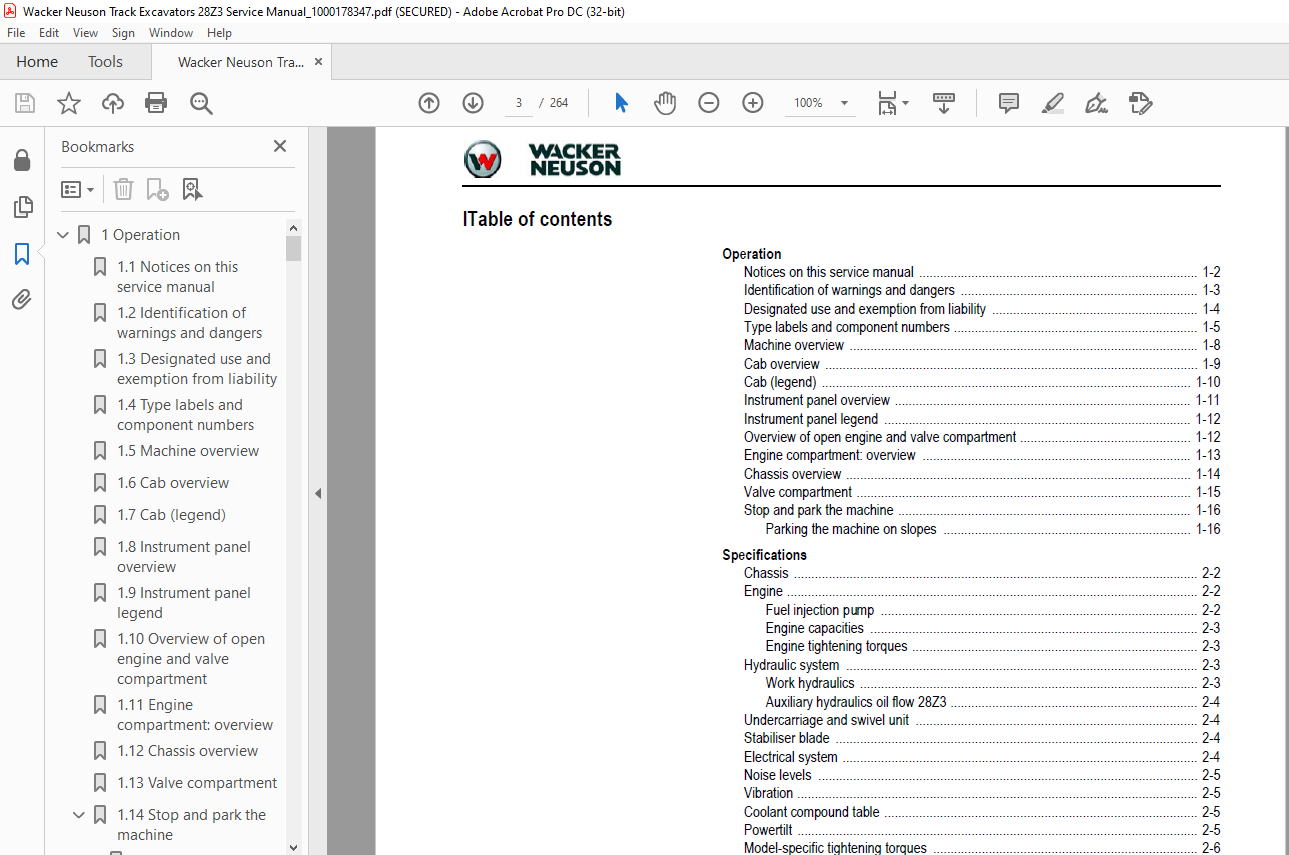
Task: Open bookmark 1.1 Notices on this service manual
Action: 178,277
